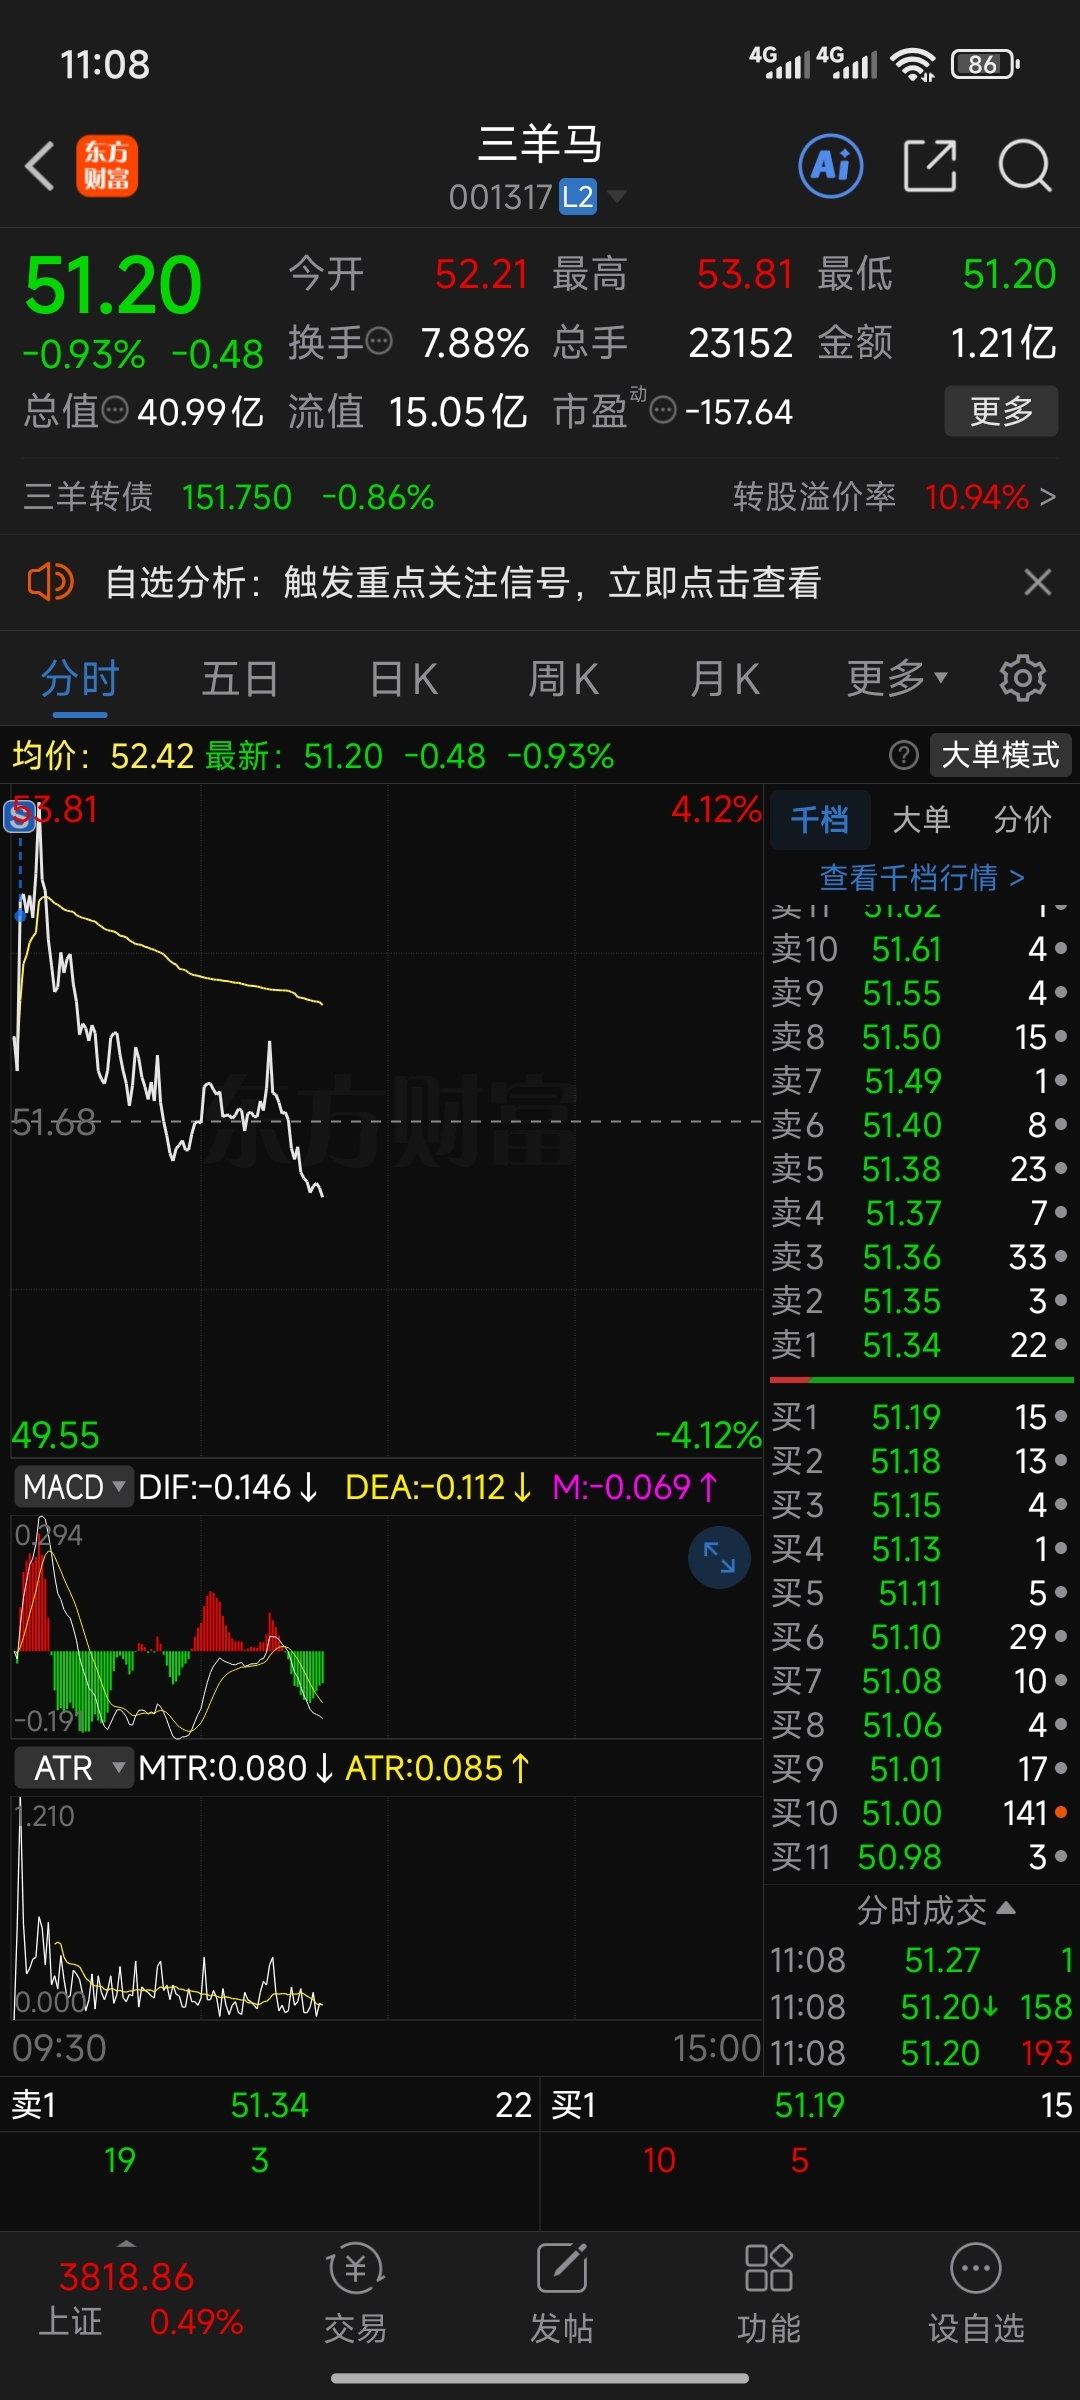This screenshot has height=2400, width=1080.
Task: Tap the 买6 51.10 order row
Action: click(919, 1636)
